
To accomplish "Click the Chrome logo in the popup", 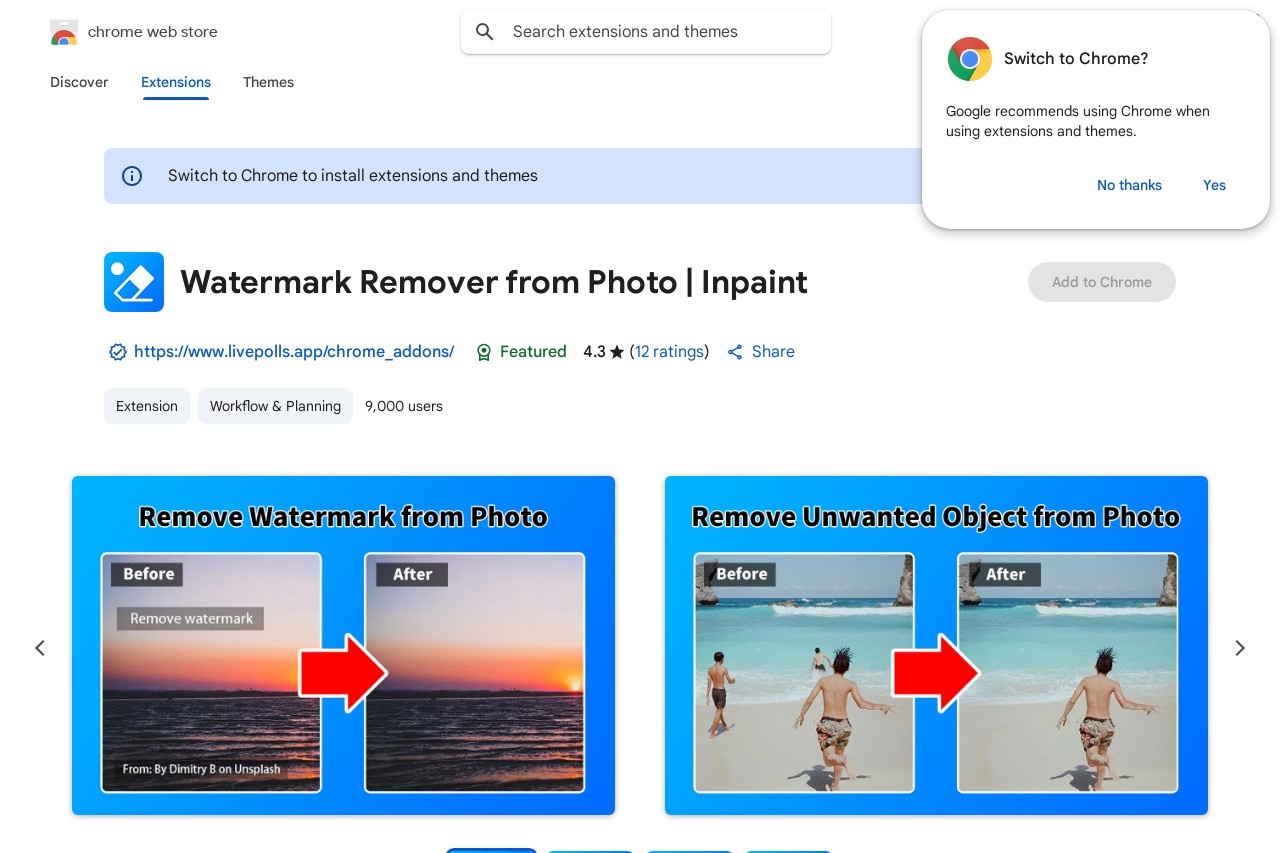I will [970, 59].
